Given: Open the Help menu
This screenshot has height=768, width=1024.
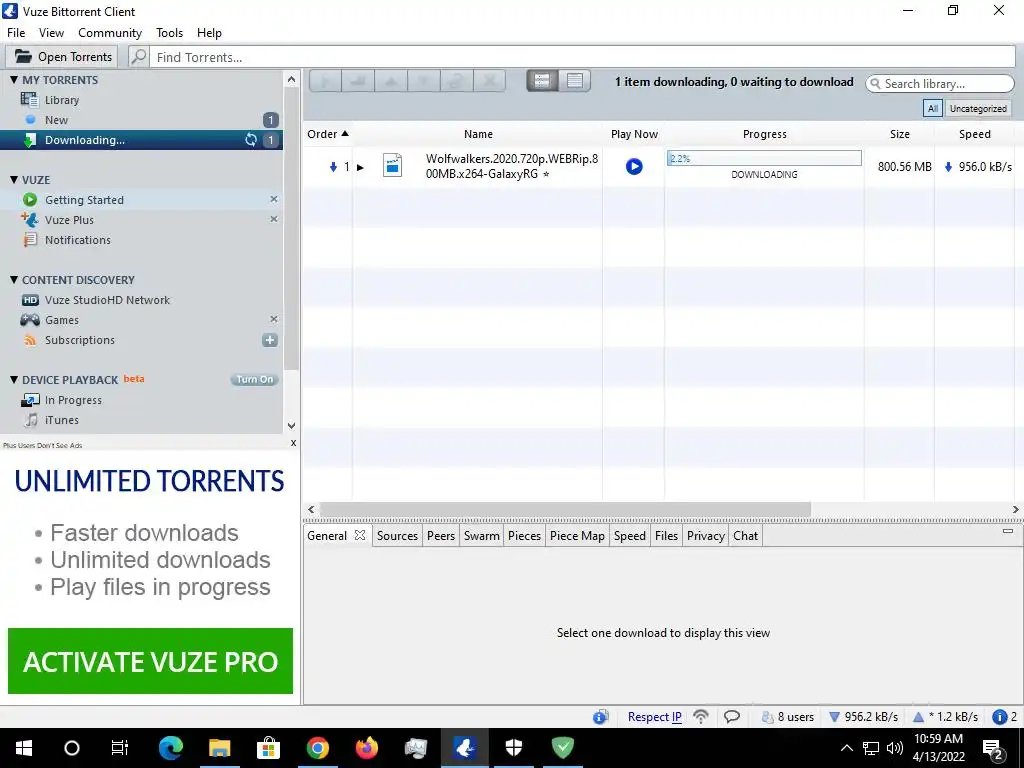Looking at the screenshot, I should click(209, 33).
